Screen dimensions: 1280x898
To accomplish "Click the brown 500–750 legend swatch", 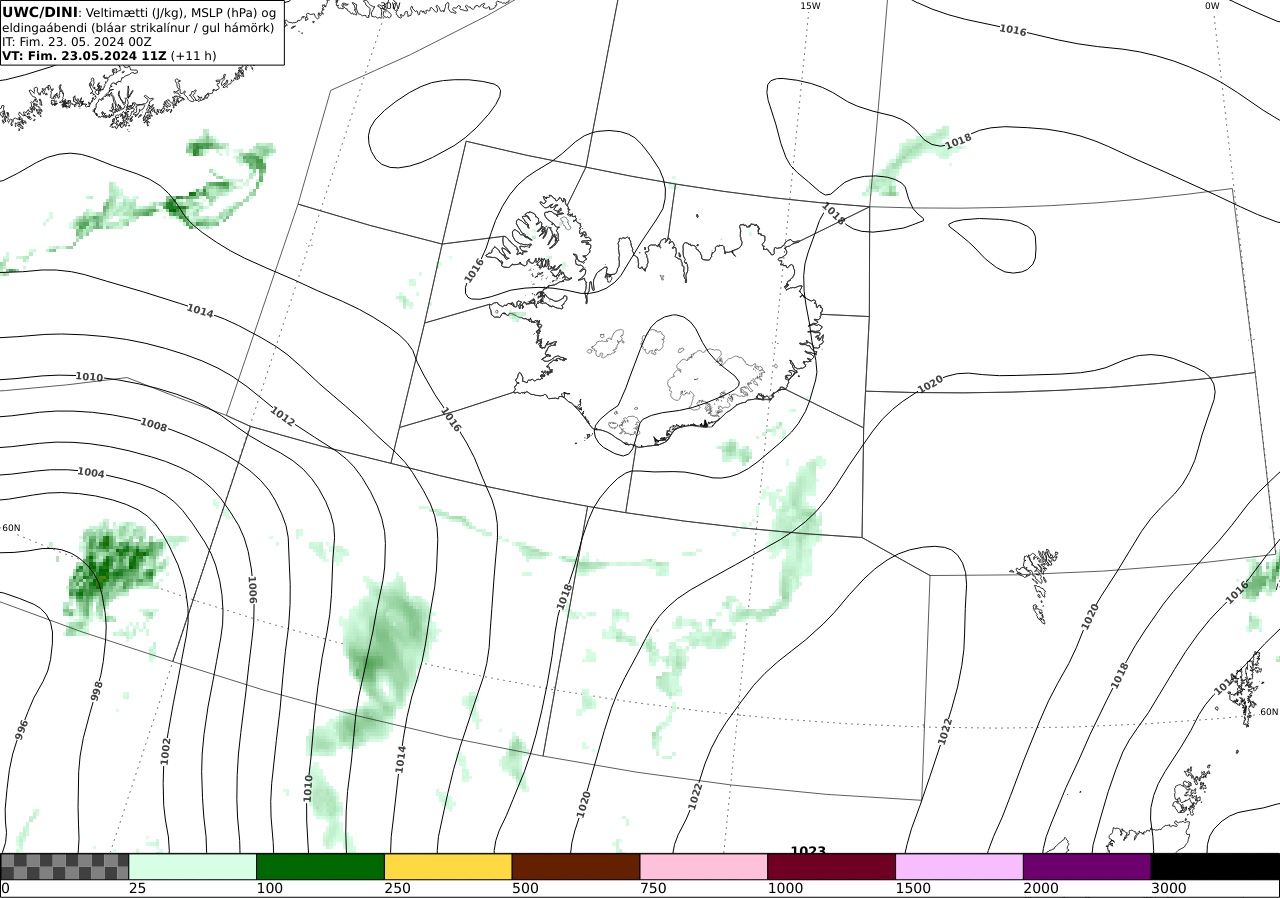I will pyautogui.click(x=576, y=866).
